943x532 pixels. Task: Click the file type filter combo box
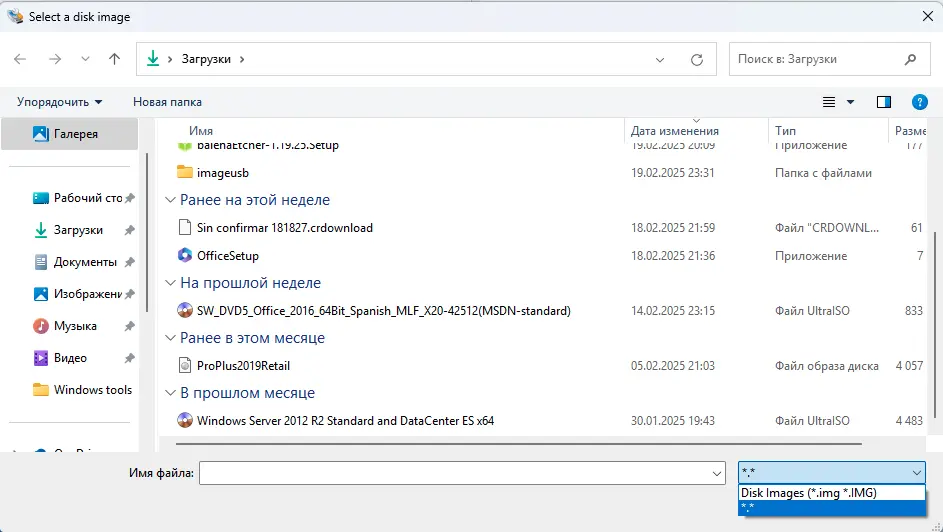(x=831, y=472)
